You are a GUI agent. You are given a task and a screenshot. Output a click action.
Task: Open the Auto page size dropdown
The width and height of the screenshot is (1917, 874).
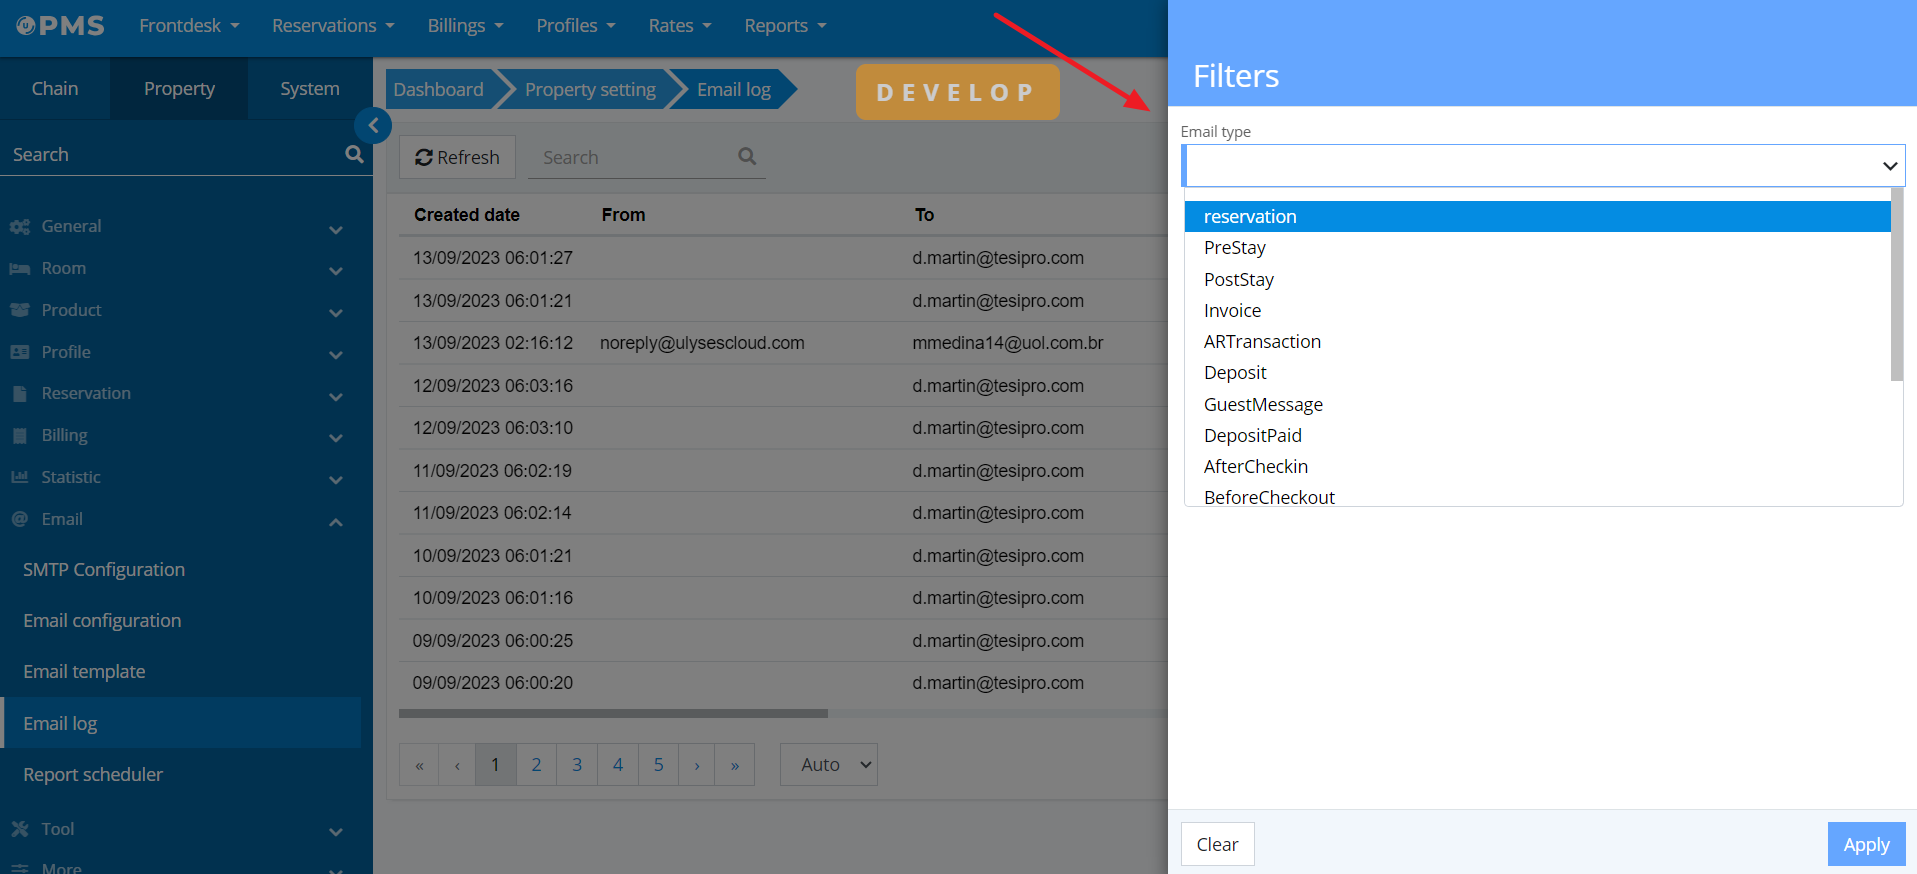point(828,765)
